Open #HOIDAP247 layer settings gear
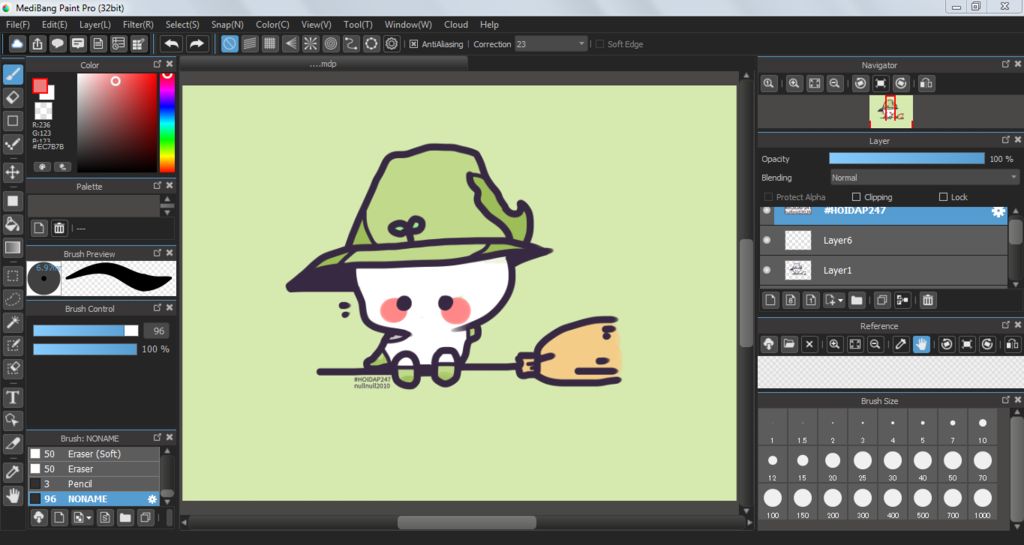The width and height of the screenshot is (1024, 545). 998,212
